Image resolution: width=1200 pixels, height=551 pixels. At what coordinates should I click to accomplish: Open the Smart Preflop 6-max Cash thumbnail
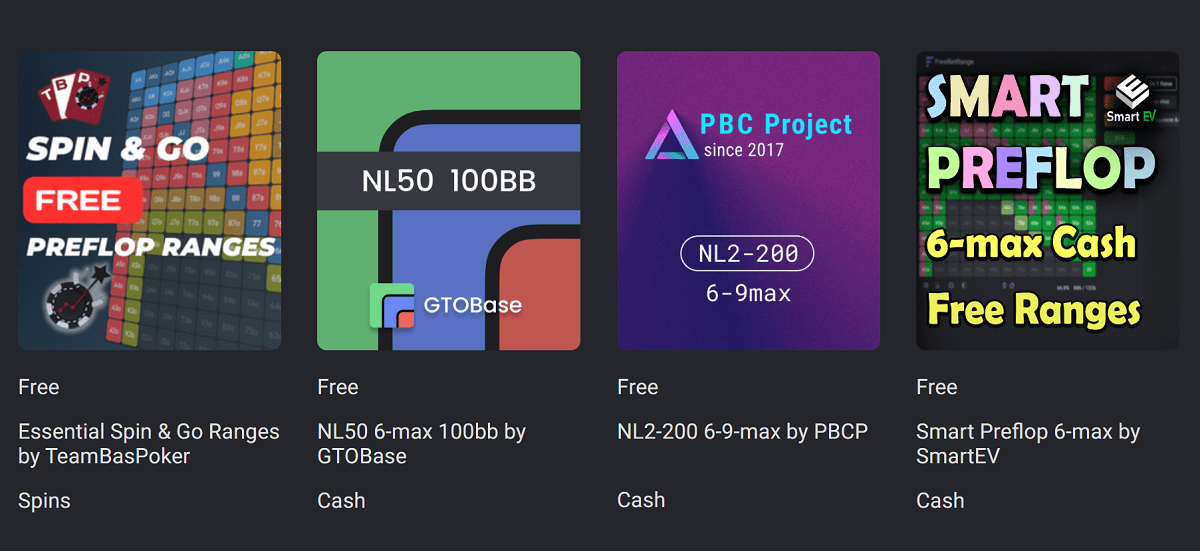(1048, 200)
